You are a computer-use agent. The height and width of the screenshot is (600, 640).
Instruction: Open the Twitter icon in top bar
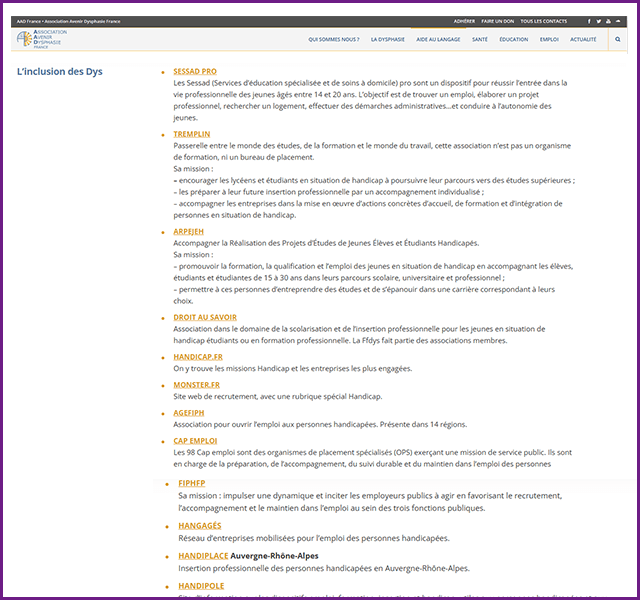pyautogui.click(x=598, y=21)
